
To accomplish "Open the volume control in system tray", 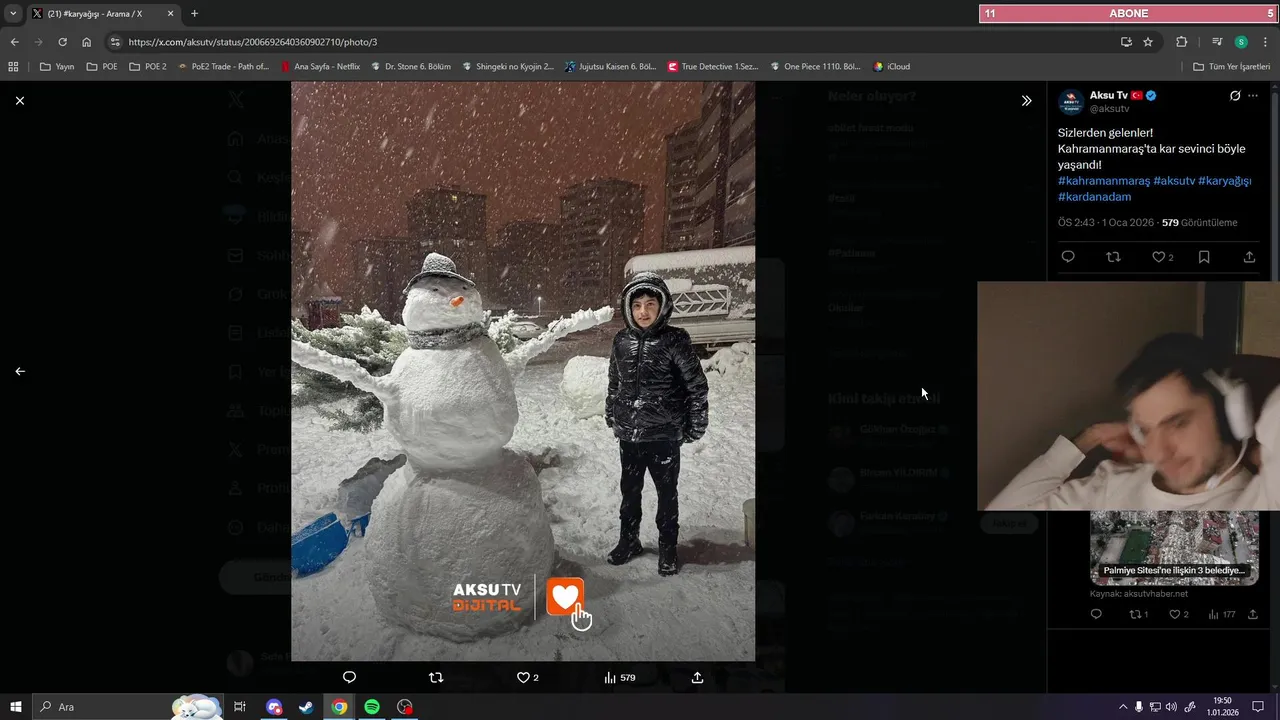I will point(1172,707).
